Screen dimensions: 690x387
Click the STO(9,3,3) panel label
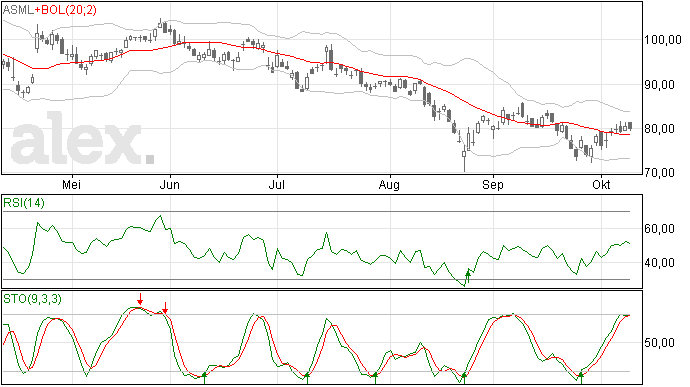32,299
